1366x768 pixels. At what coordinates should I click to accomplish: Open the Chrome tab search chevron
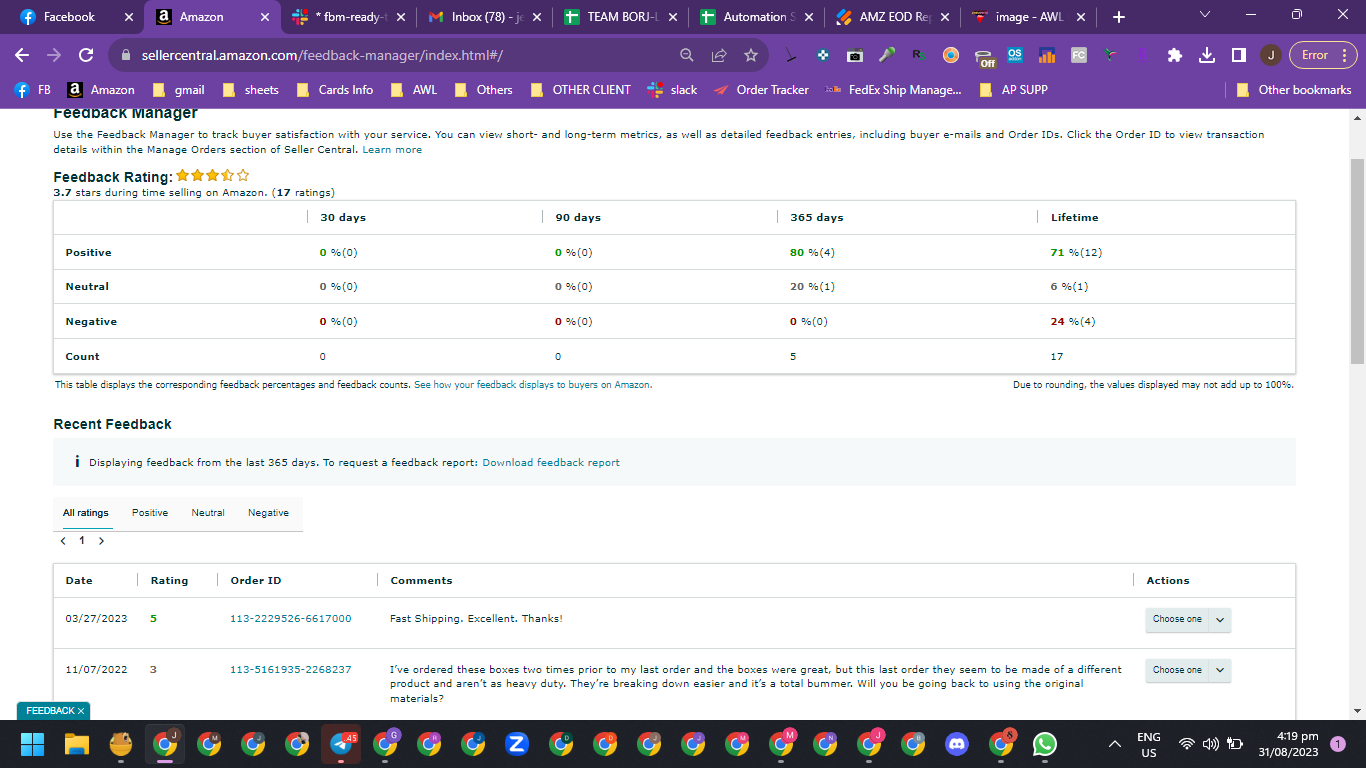click(x=1204, y=16)
